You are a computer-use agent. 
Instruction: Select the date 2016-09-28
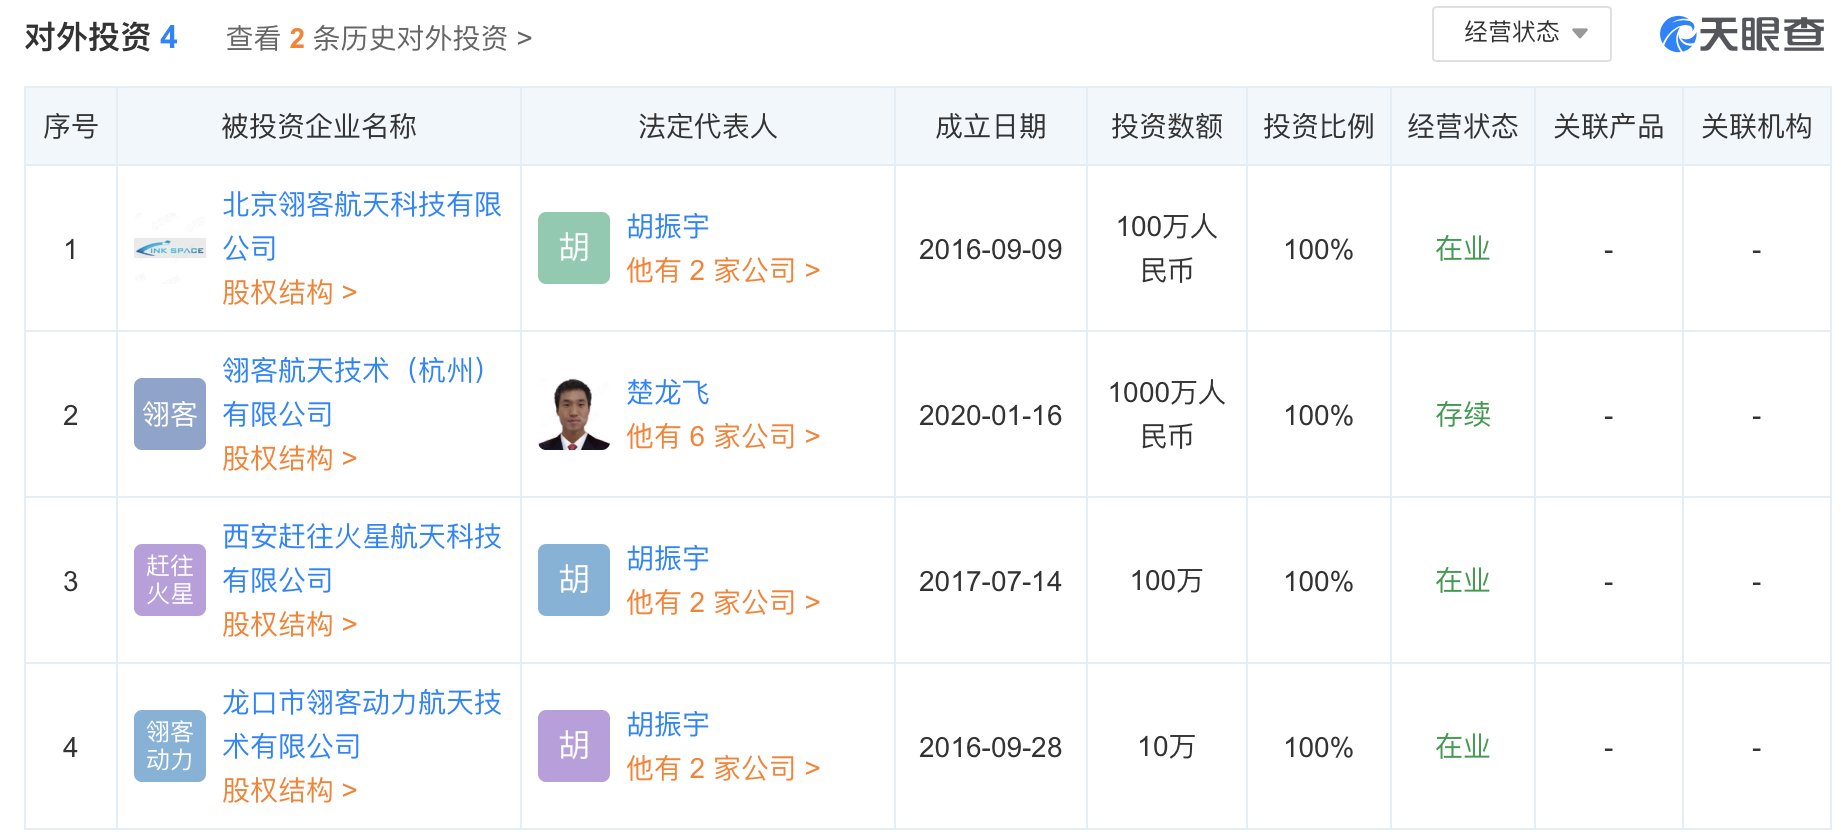tap(990, 747)
